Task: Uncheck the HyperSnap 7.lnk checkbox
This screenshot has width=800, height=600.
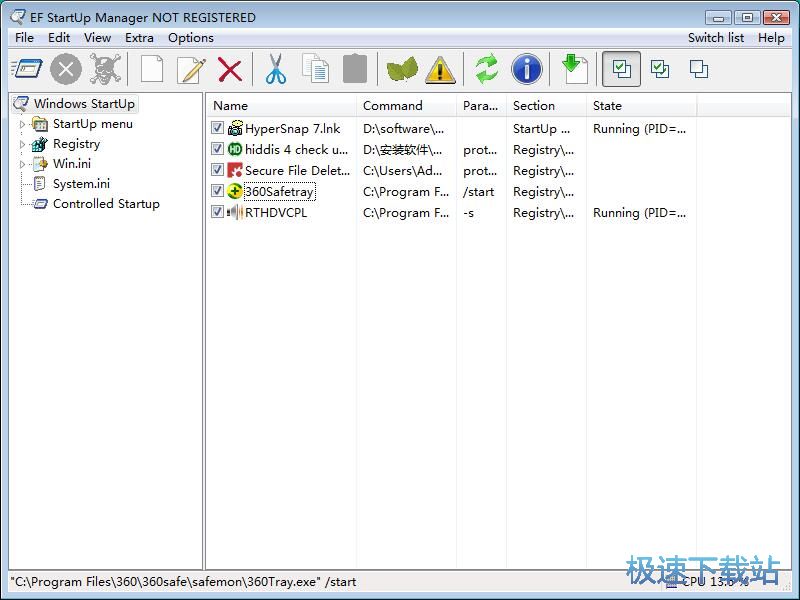Action: [218, 128]
